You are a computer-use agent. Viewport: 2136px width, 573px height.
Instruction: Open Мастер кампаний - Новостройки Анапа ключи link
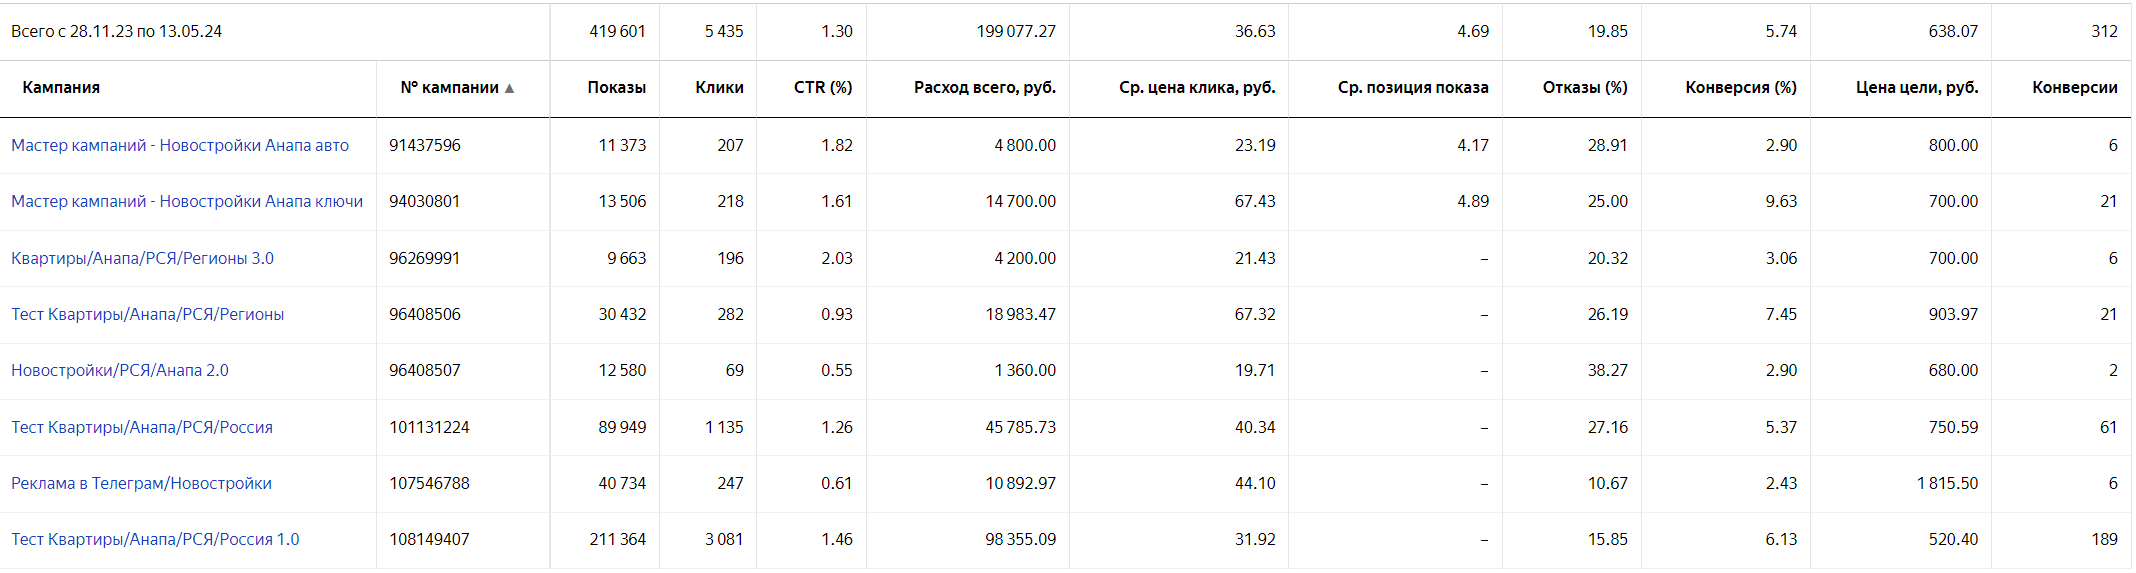pyautogui.click(x=187, y=201)
